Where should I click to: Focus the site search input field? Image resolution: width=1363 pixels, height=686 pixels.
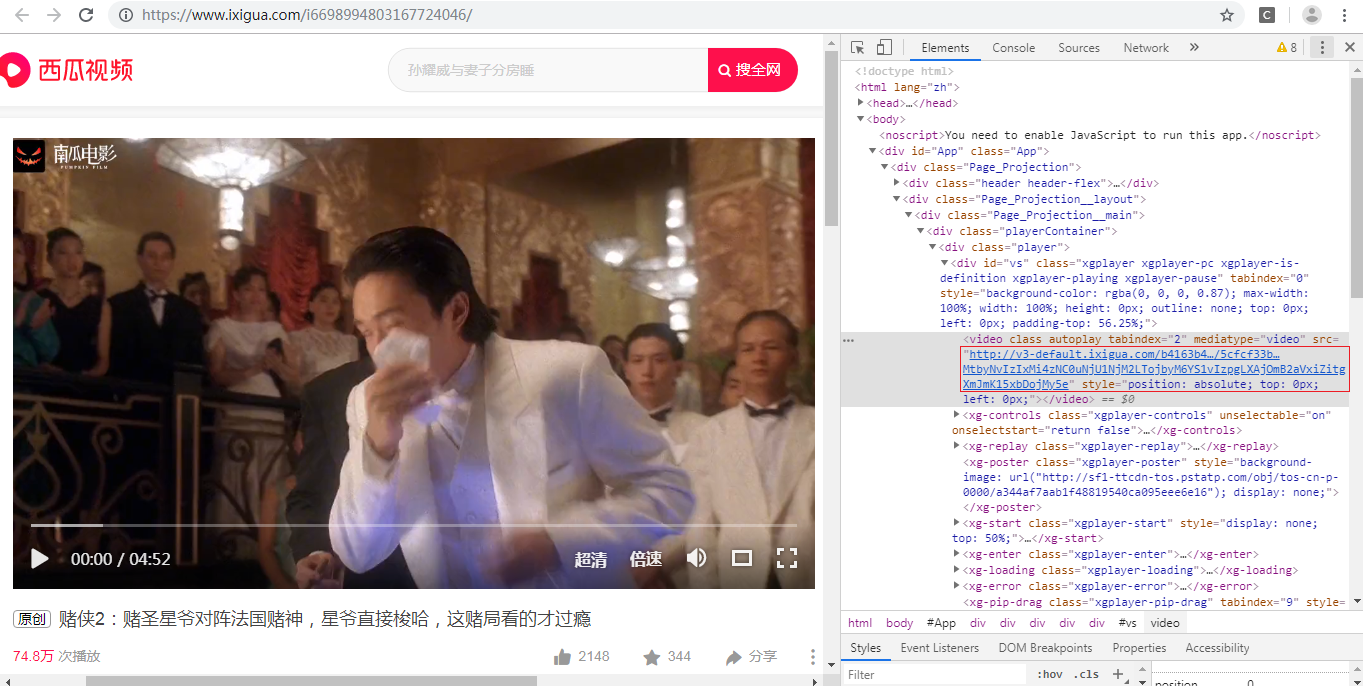[x=548, y=70]
